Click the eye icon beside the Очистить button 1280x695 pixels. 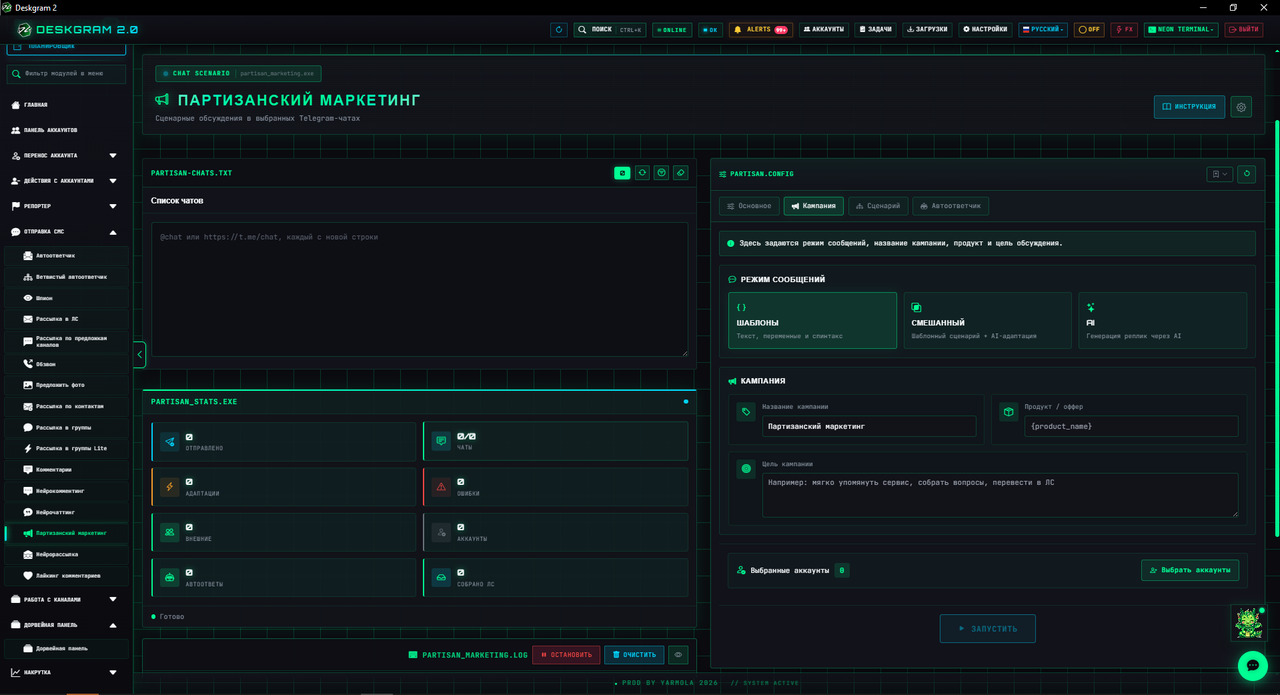click(x=678, y=655)
